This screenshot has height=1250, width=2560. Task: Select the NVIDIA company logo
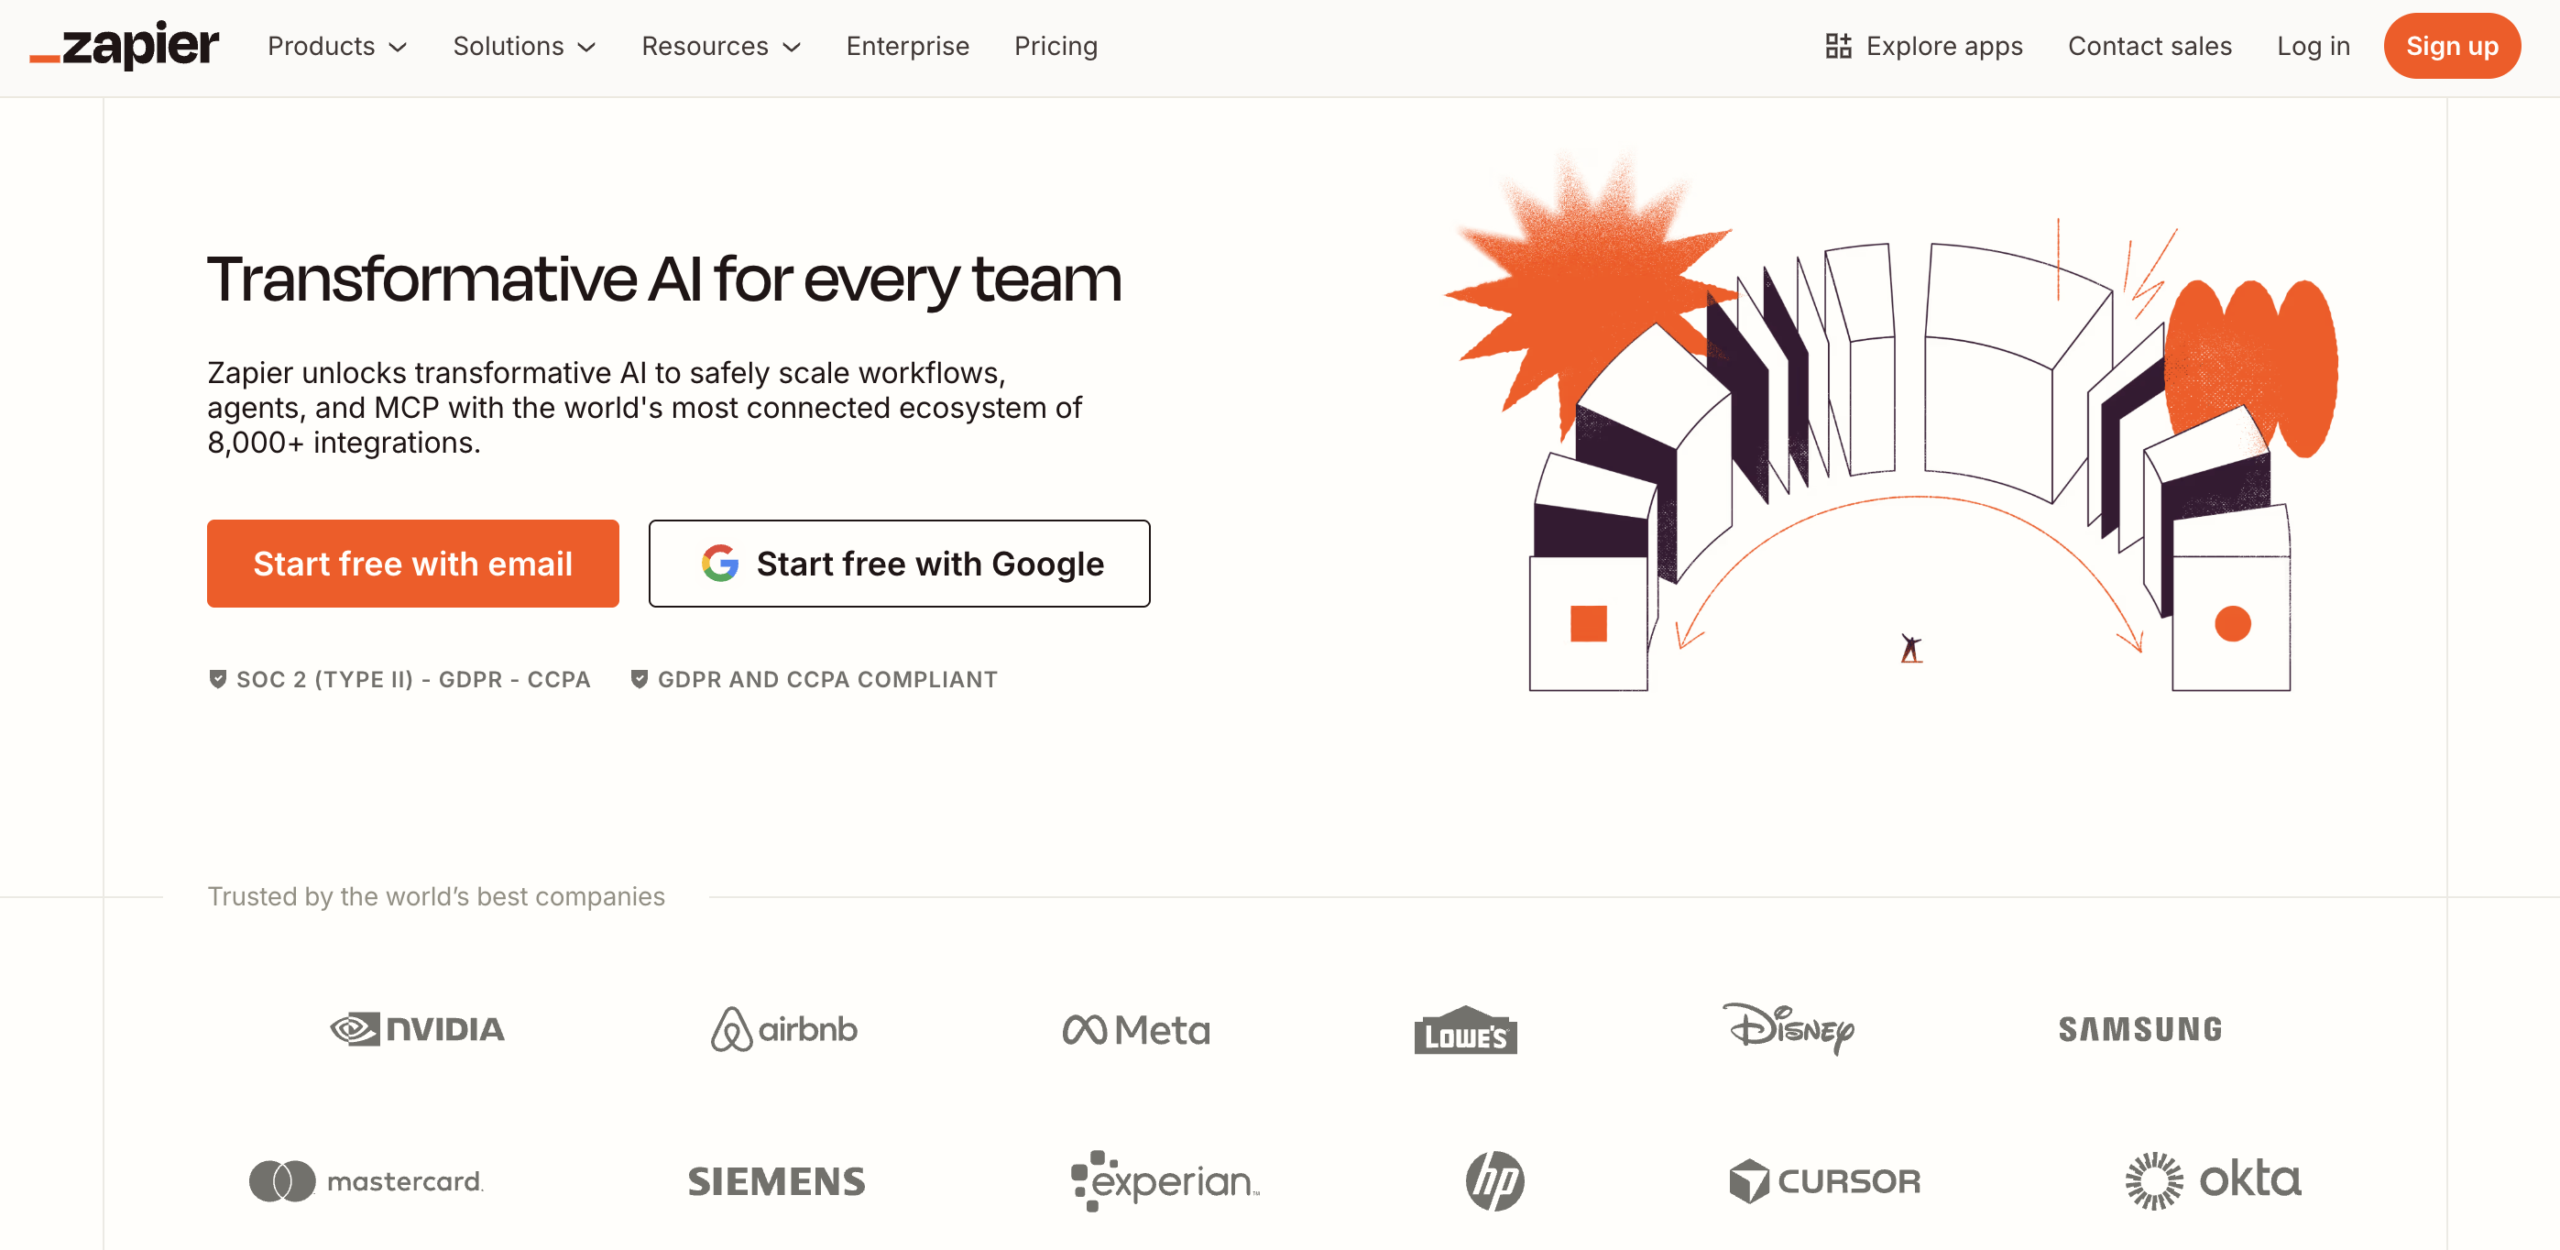tap(416, 1029)
